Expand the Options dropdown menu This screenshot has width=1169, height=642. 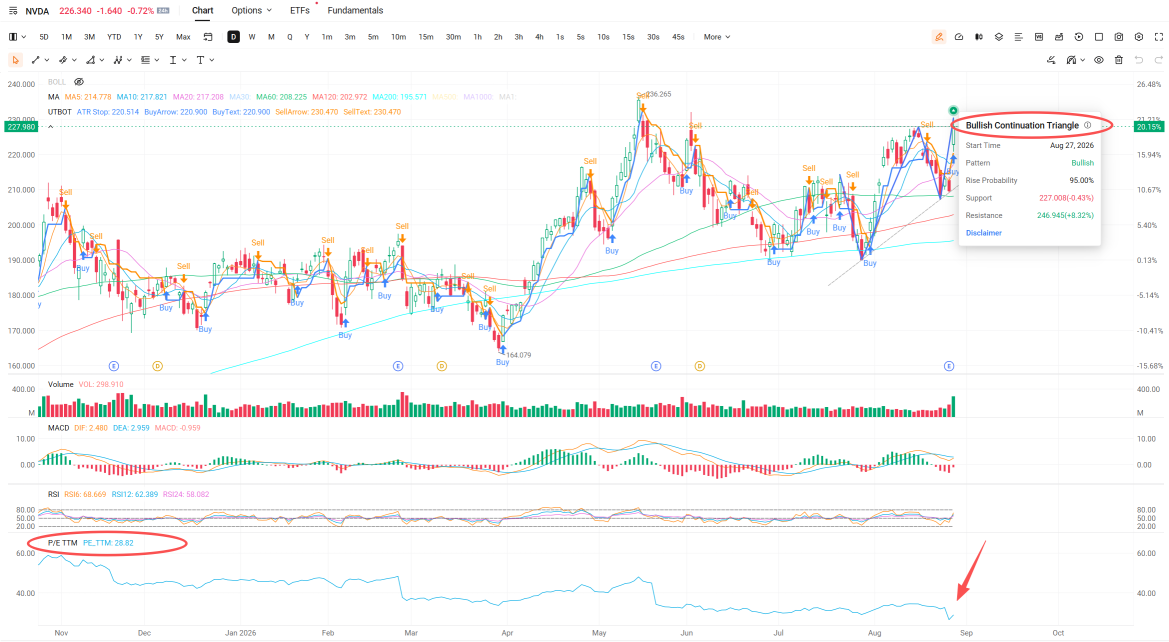[x=251, y=10]
